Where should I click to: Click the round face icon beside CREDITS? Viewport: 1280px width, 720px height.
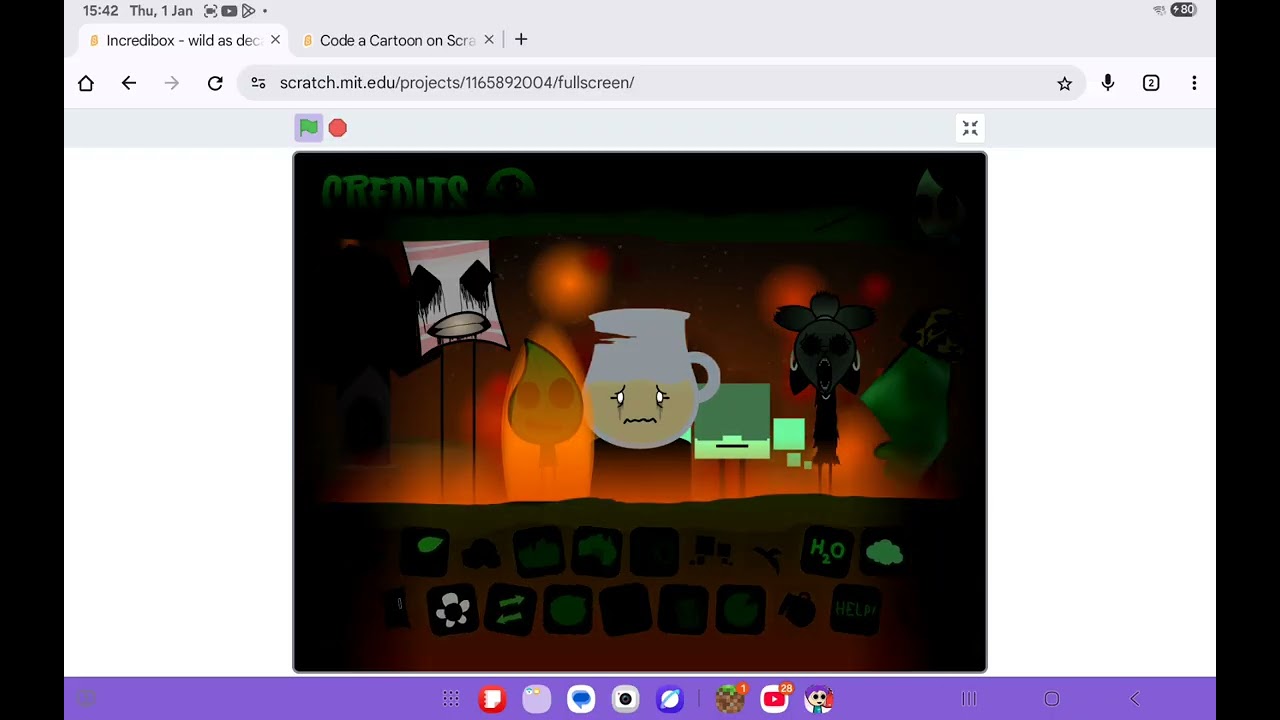pyautogui.click(x=510, y=186)
